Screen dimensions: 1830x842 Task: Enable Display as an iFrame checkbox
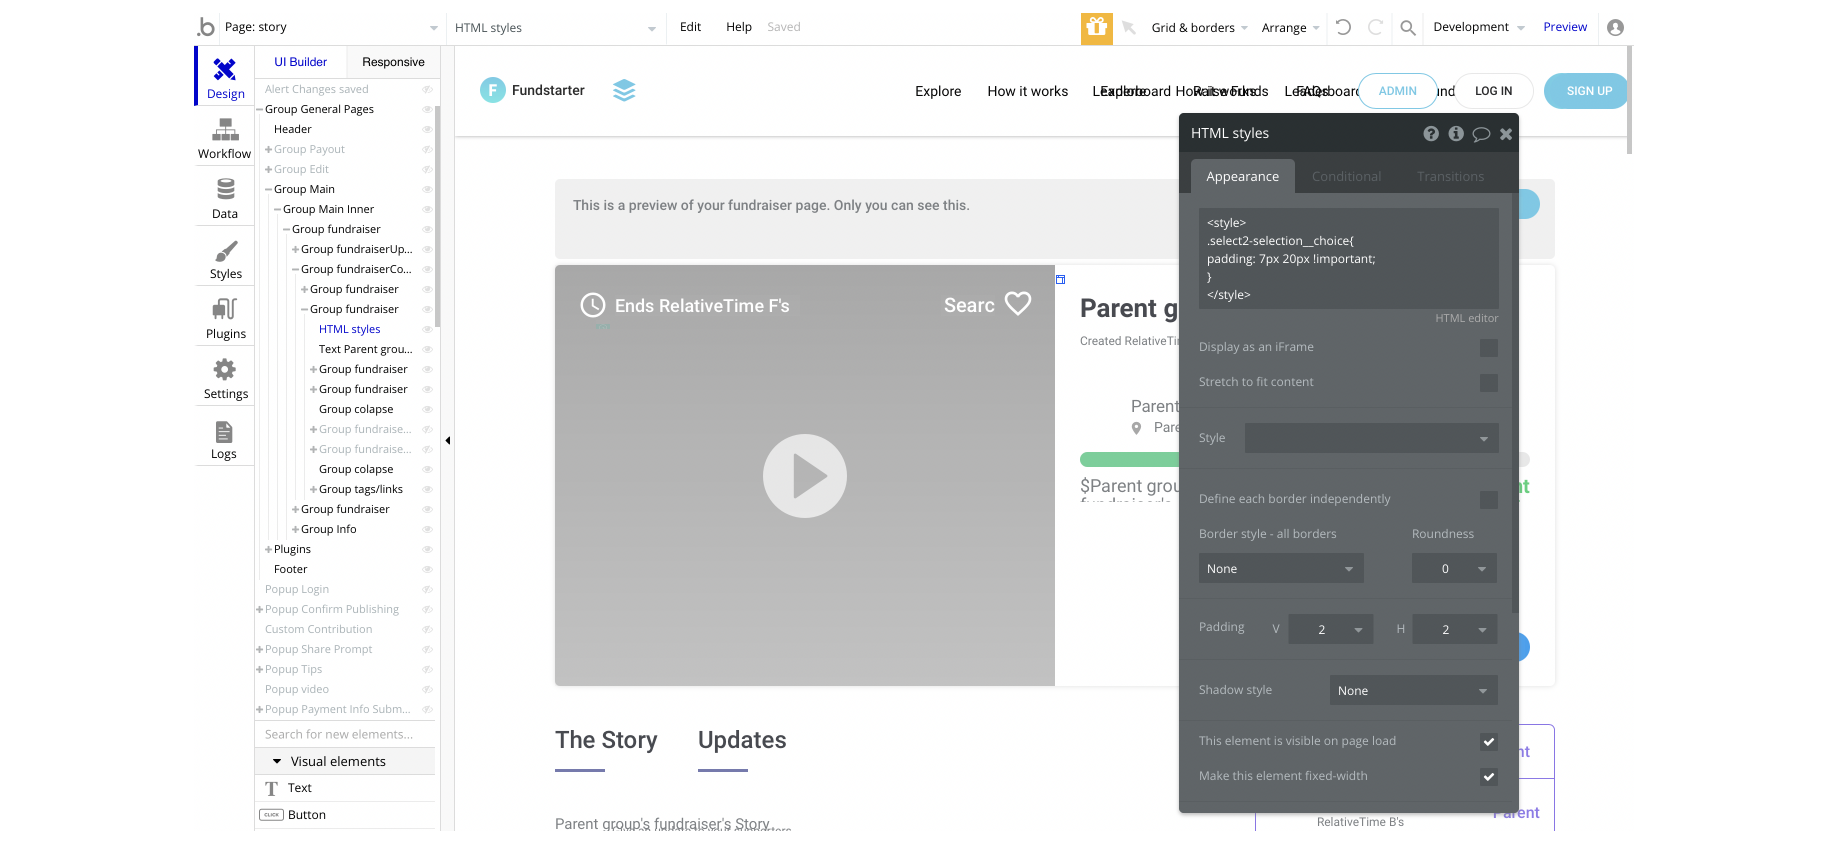coord(1488,348)
